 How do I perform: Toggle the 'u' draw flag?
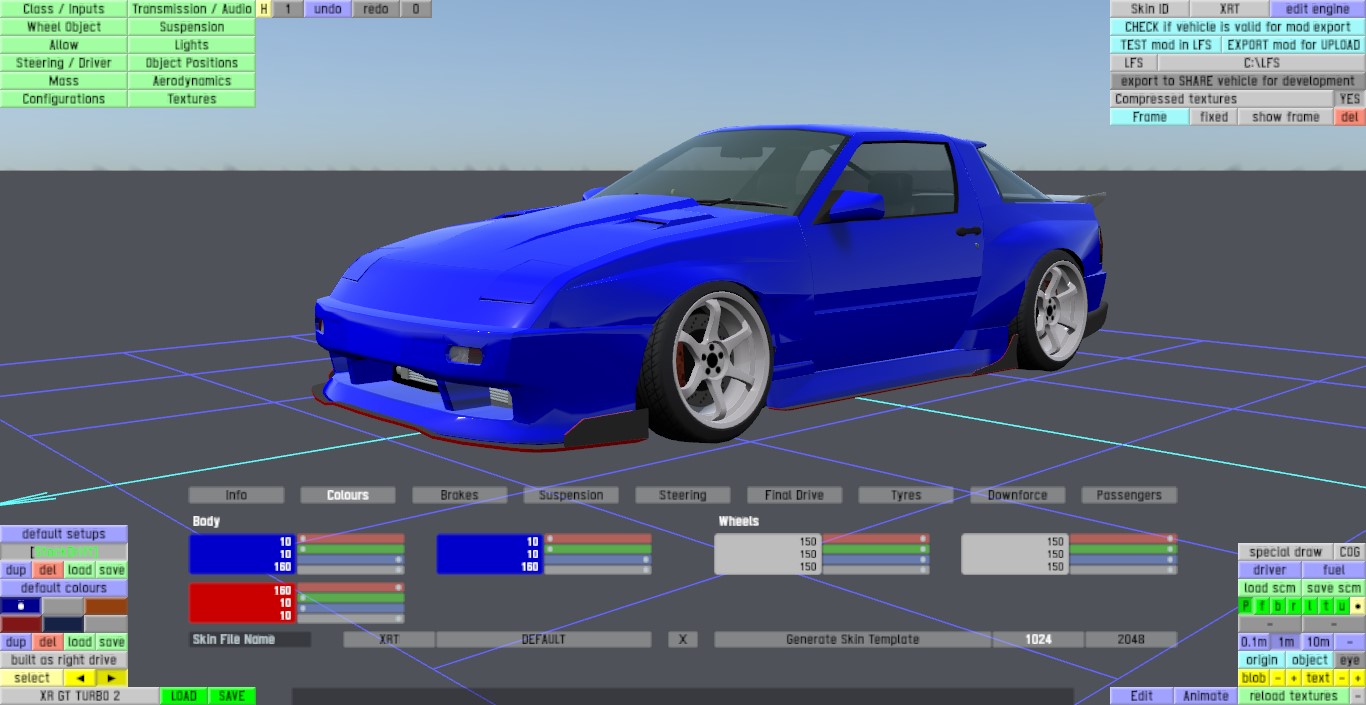point(1342,606)
